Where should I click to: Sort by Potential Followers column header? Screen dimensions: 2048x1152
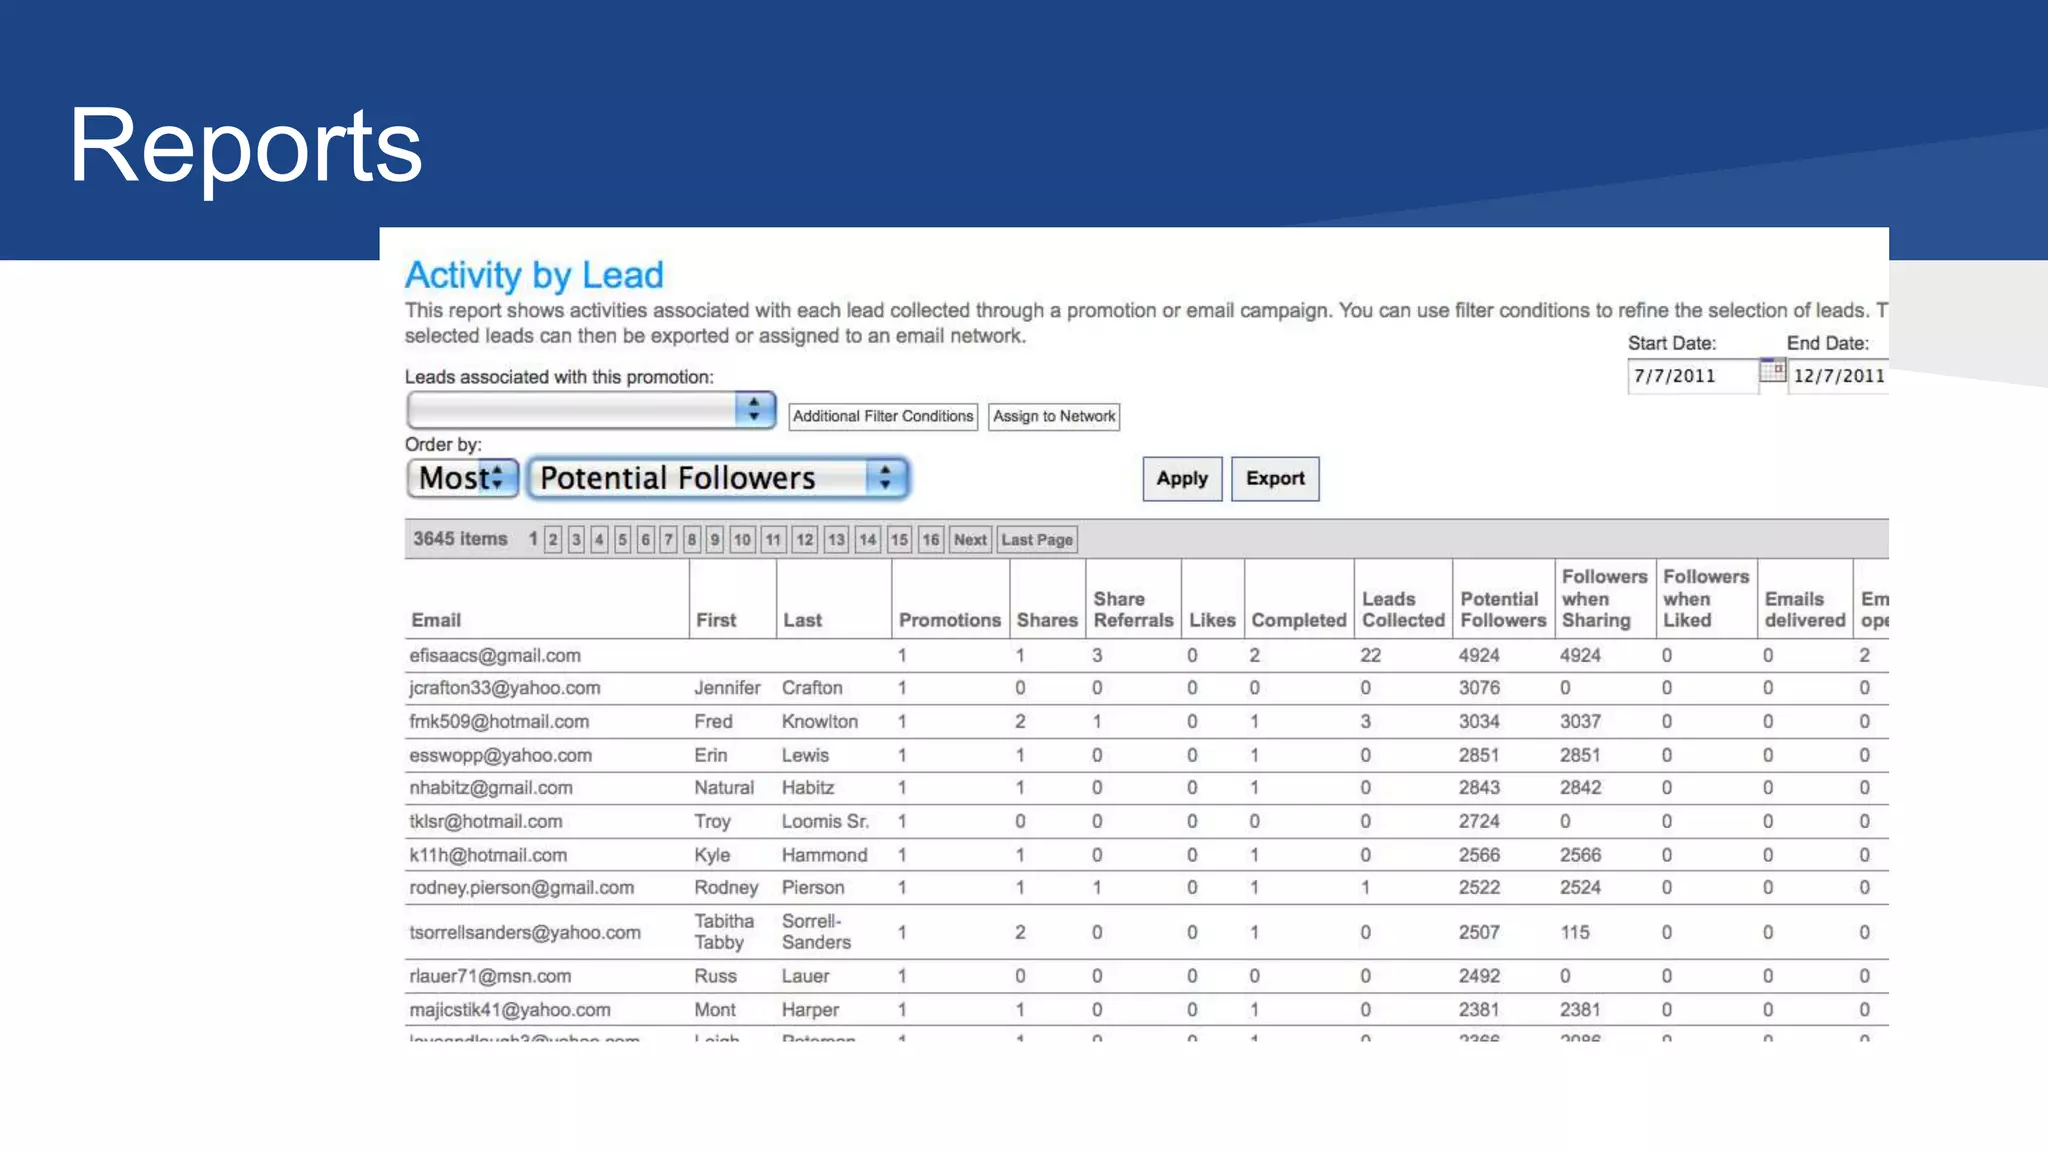tap(1502, 609)
